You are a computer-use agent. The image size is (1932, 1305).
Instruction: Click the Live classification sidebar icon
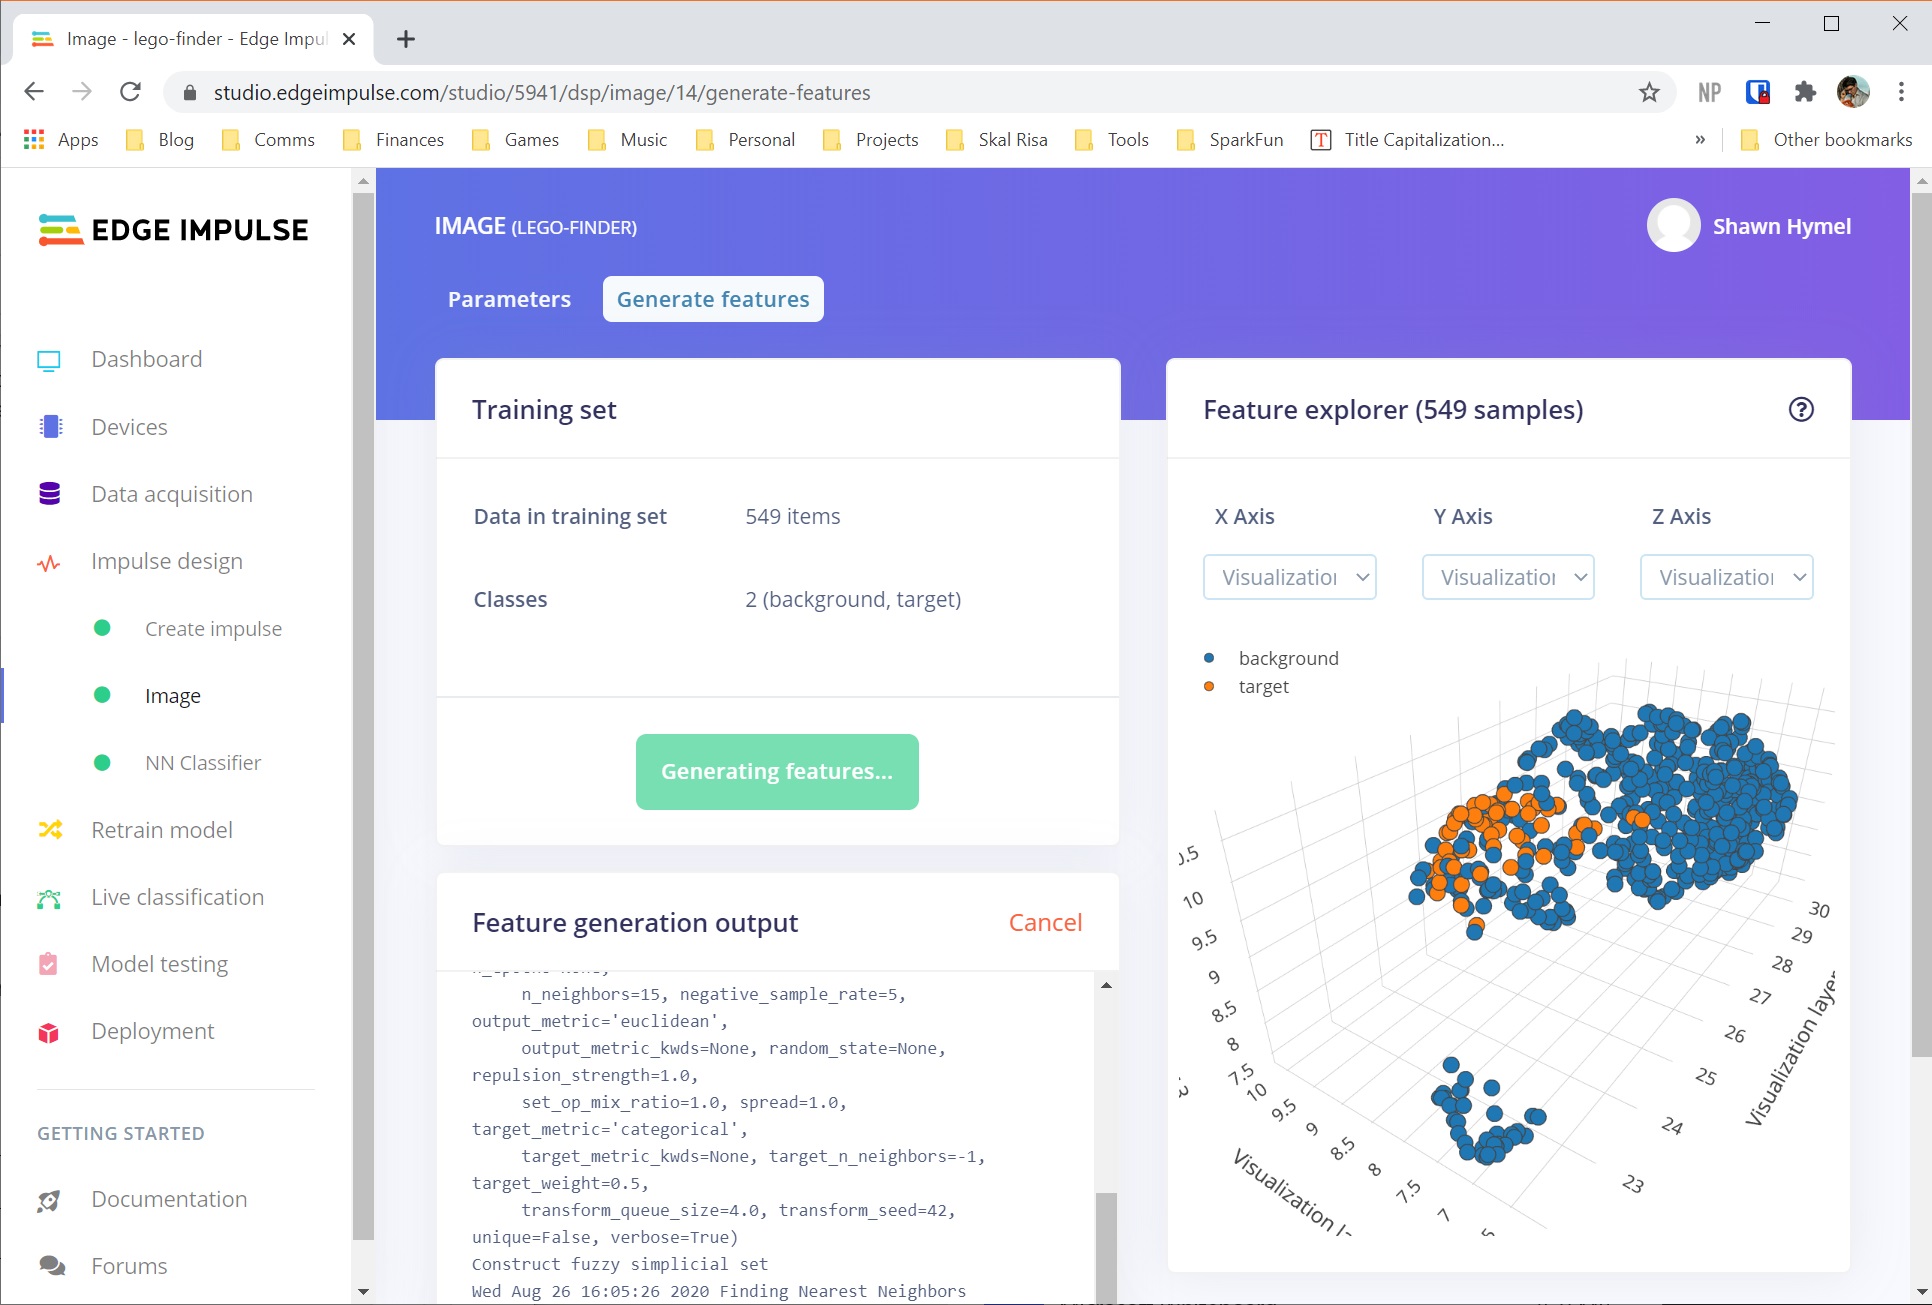[51, 896]
